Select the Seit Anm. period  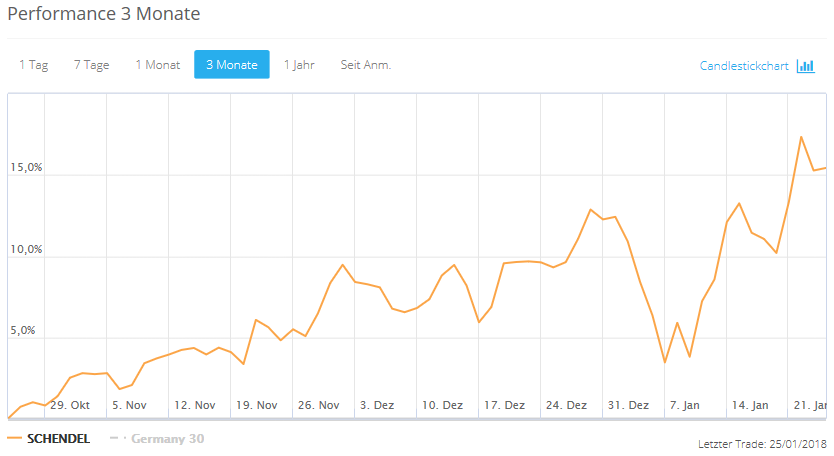[366, 65]
